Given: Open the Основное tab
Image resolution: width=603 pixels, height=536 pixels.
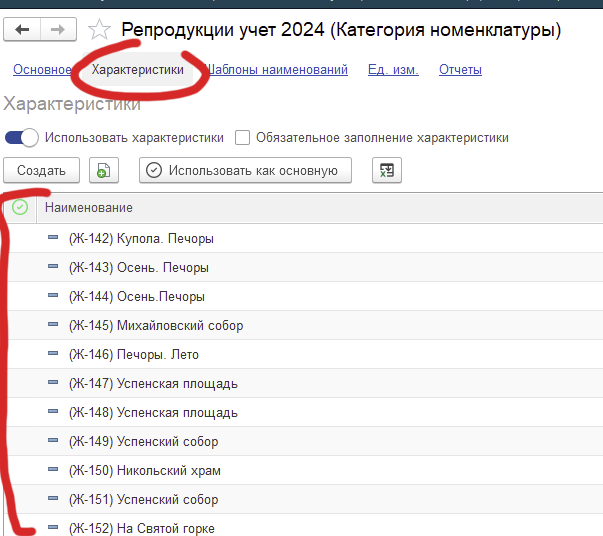Looking at the screenshot, I should tap(41, 70).
